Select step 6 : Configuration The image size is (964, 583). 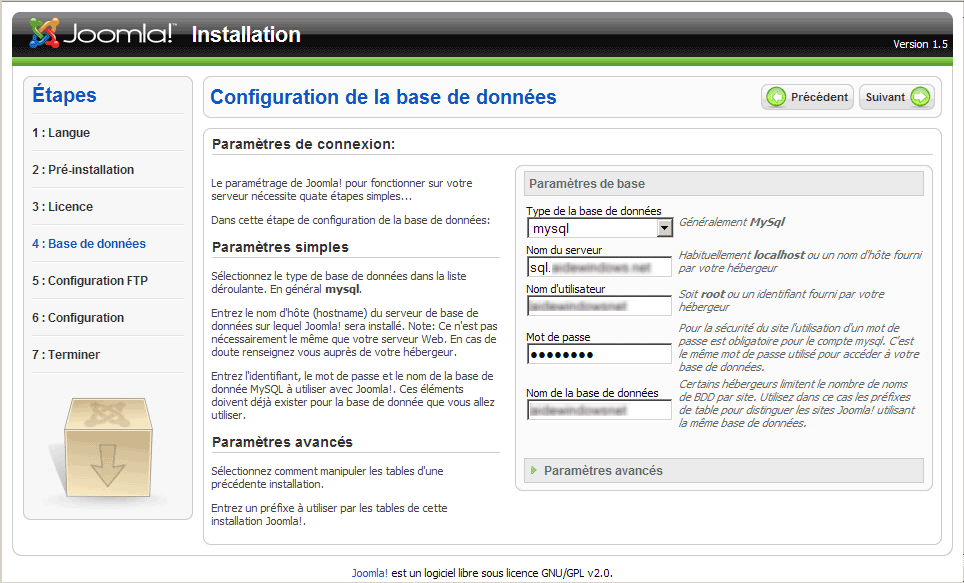pyautogui.click(x=78, y=317)
